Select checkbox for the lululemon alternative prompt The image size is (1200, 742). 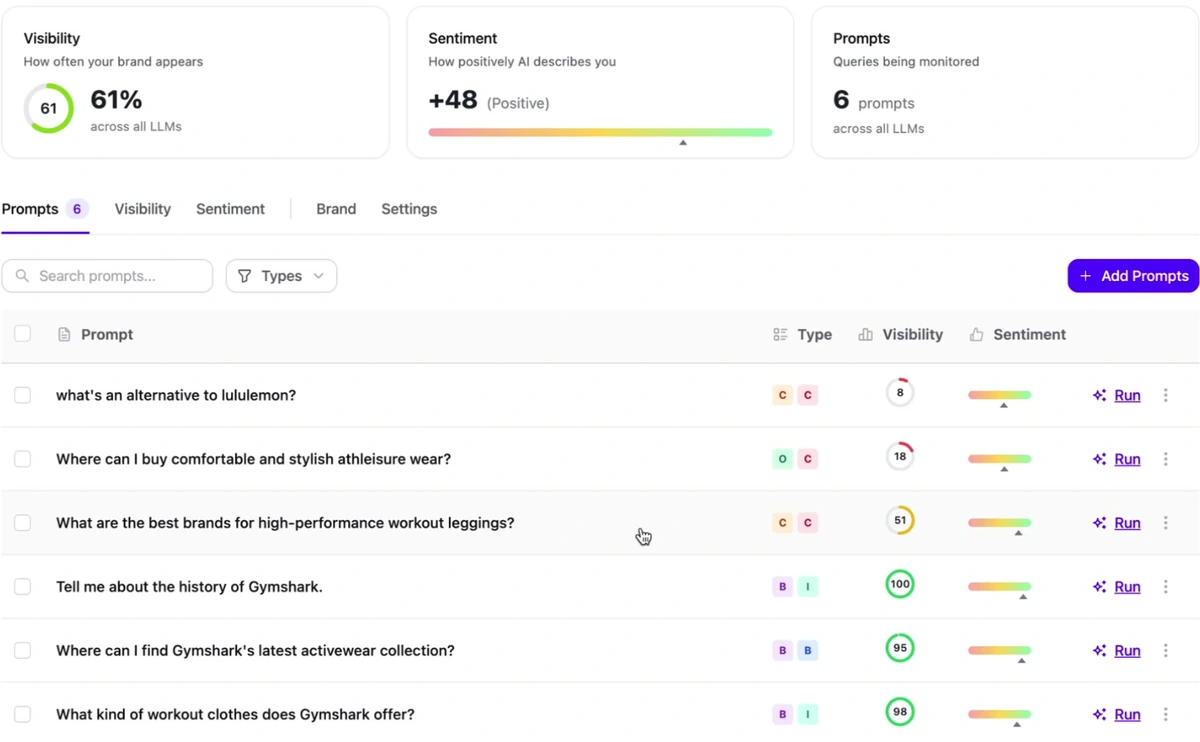(22, 395)
